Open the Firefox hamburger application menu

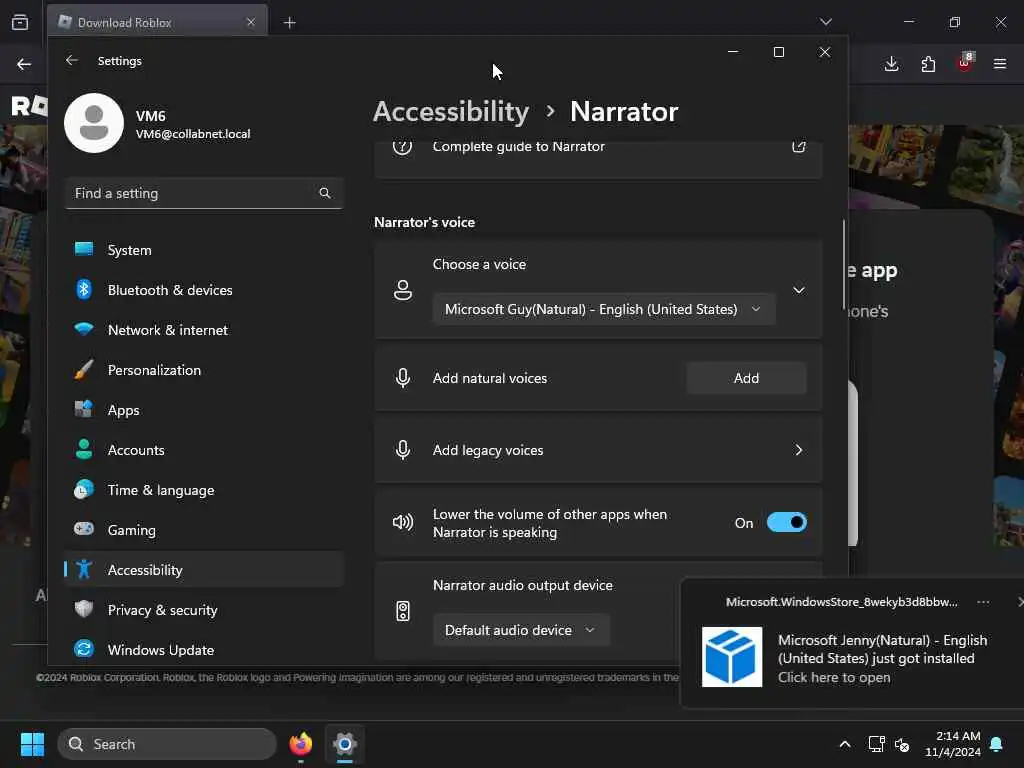click(x=1000, y=64)
